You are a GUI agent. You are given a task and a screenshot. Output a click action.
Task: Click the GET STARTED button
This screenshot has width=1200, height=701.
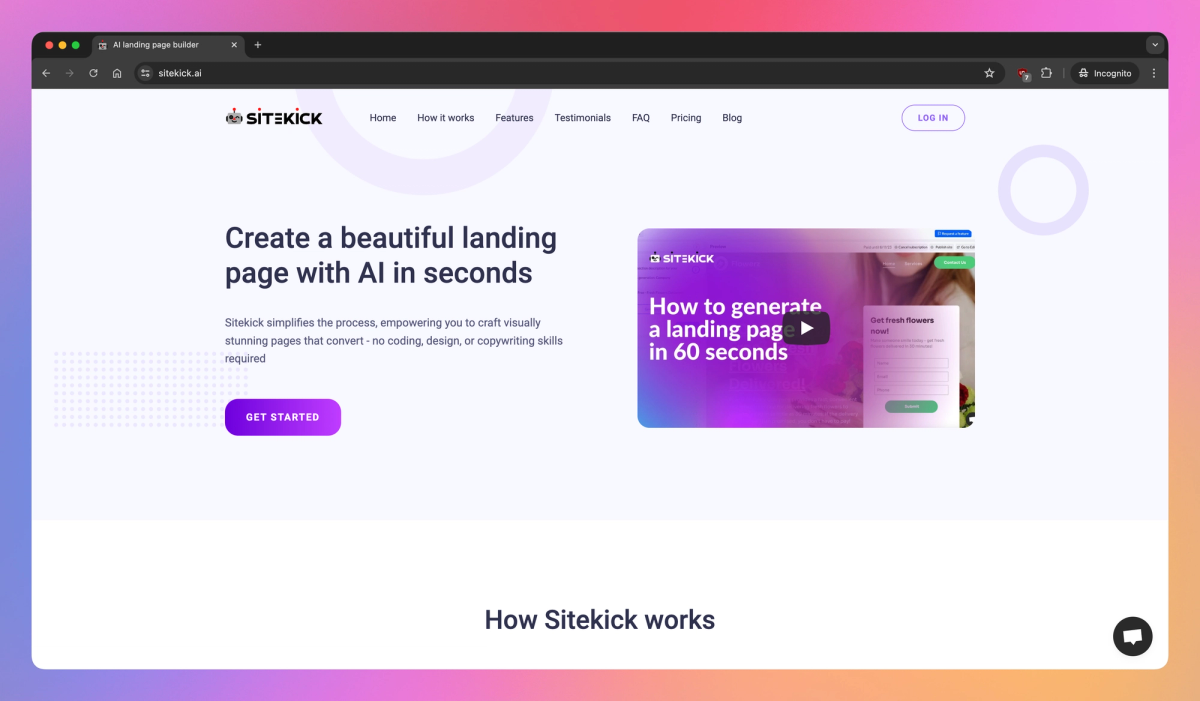click(283, 417)
